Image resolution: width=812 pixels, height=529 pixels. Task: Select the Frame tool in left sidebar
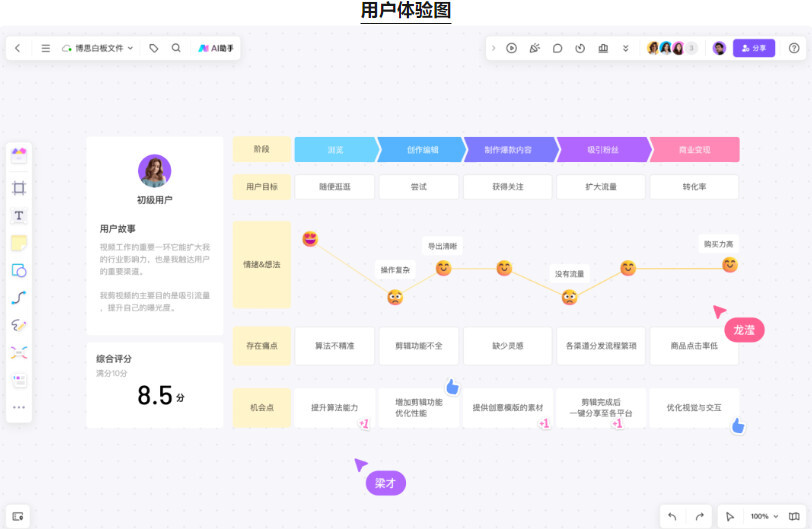pos(19,188)
